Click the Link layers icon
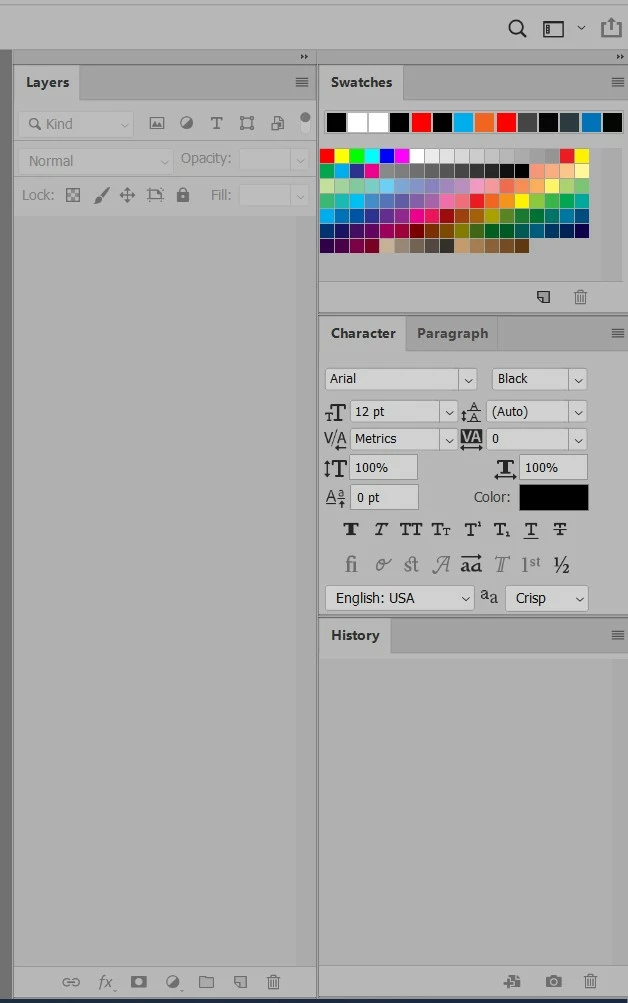Screen dimensions: 628x1003 71,982
